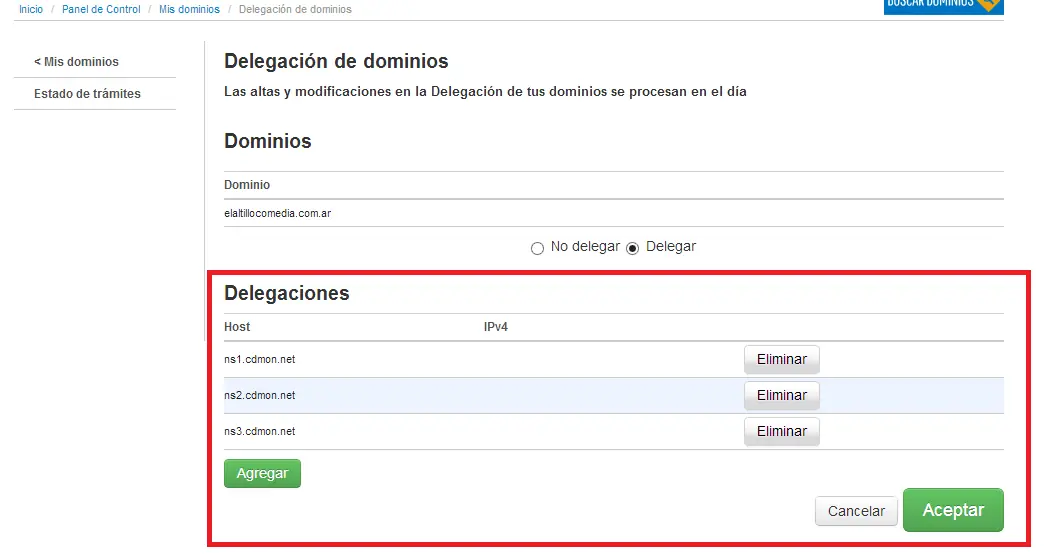
Task: Select the 'Delegar' radio button
Action: coord(632,248)
